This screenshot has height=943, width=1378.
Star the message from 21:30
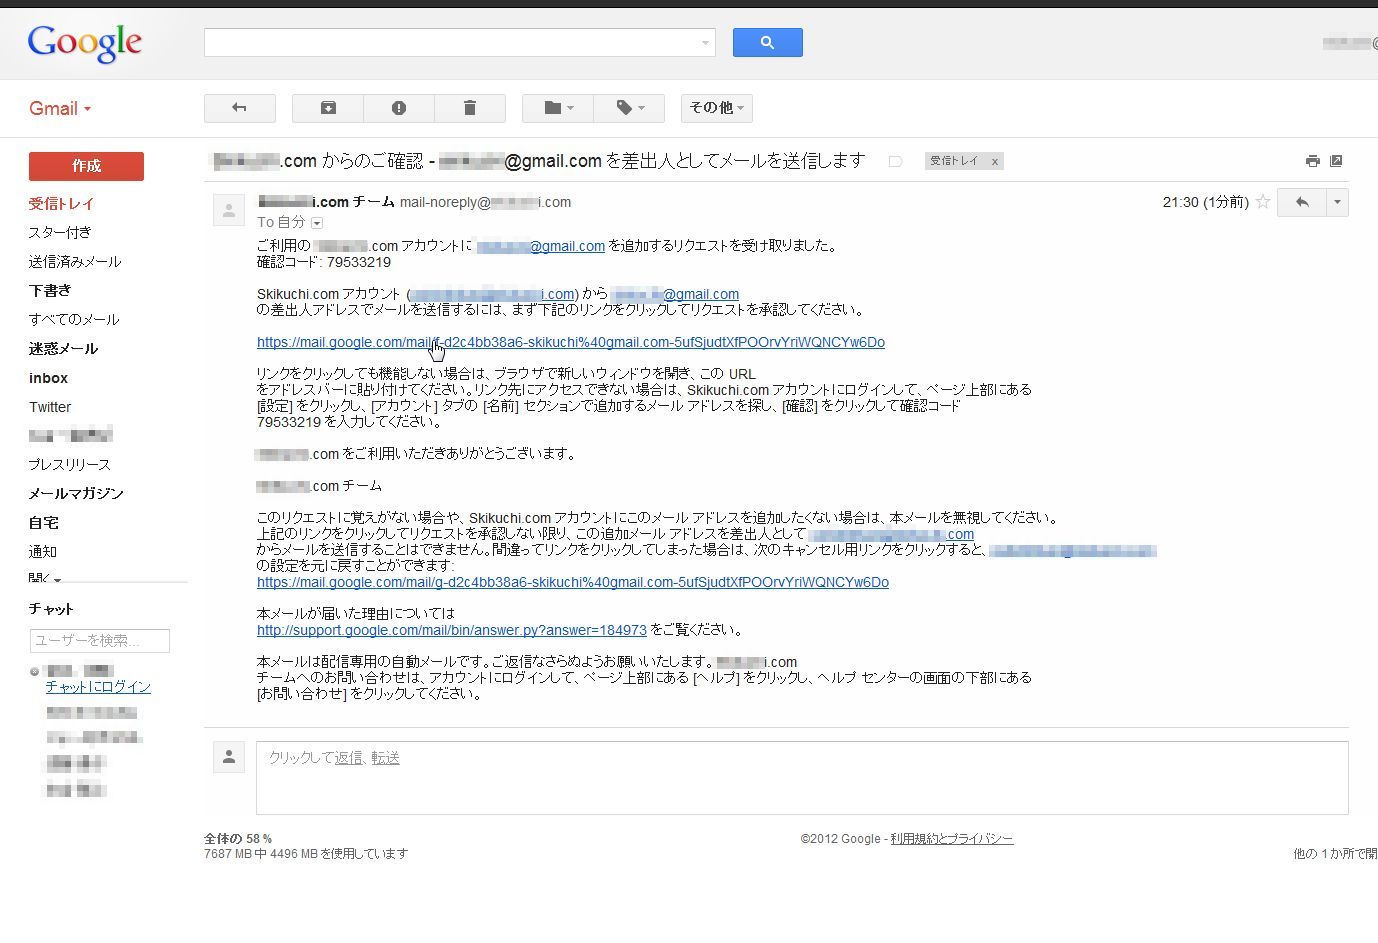1263,202
